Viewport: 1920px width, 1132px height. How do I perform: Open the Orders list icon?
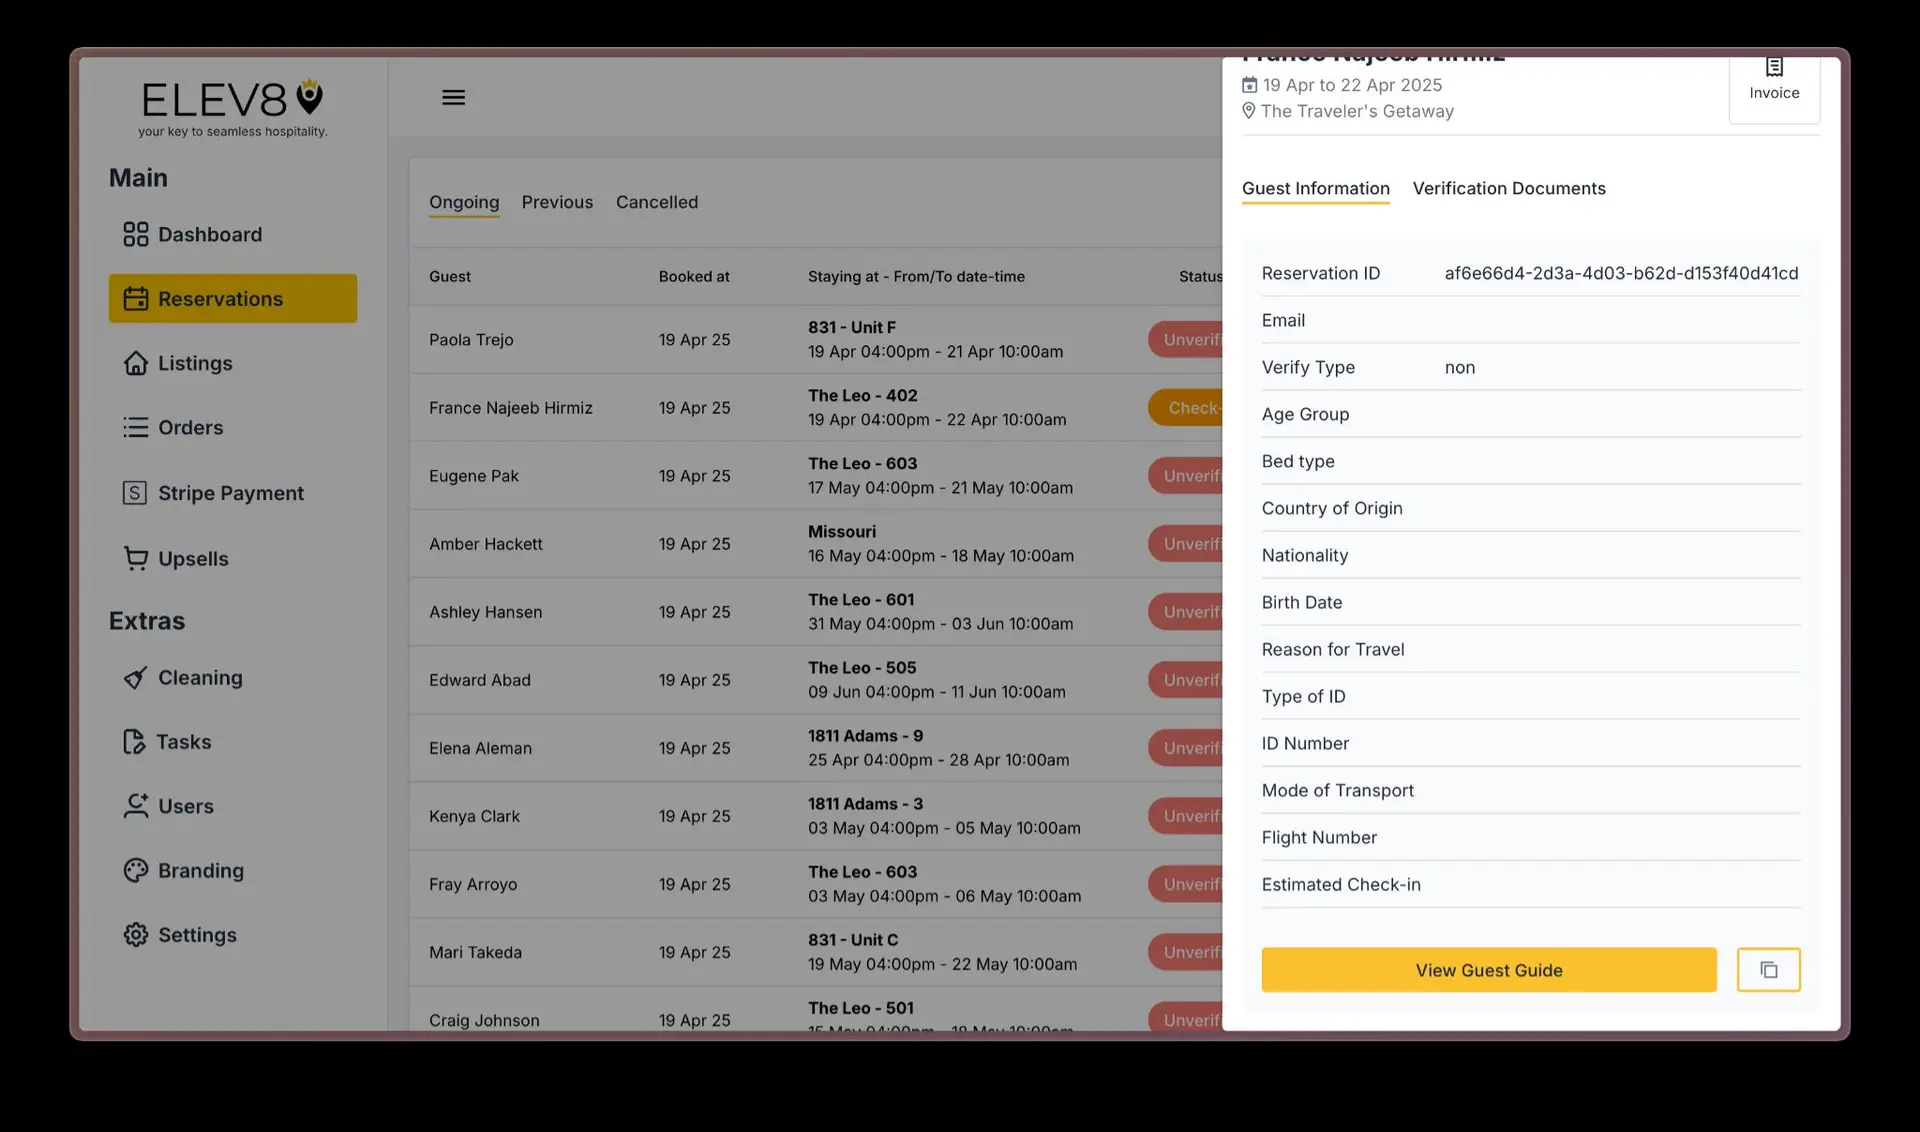[x=136, y=427]
